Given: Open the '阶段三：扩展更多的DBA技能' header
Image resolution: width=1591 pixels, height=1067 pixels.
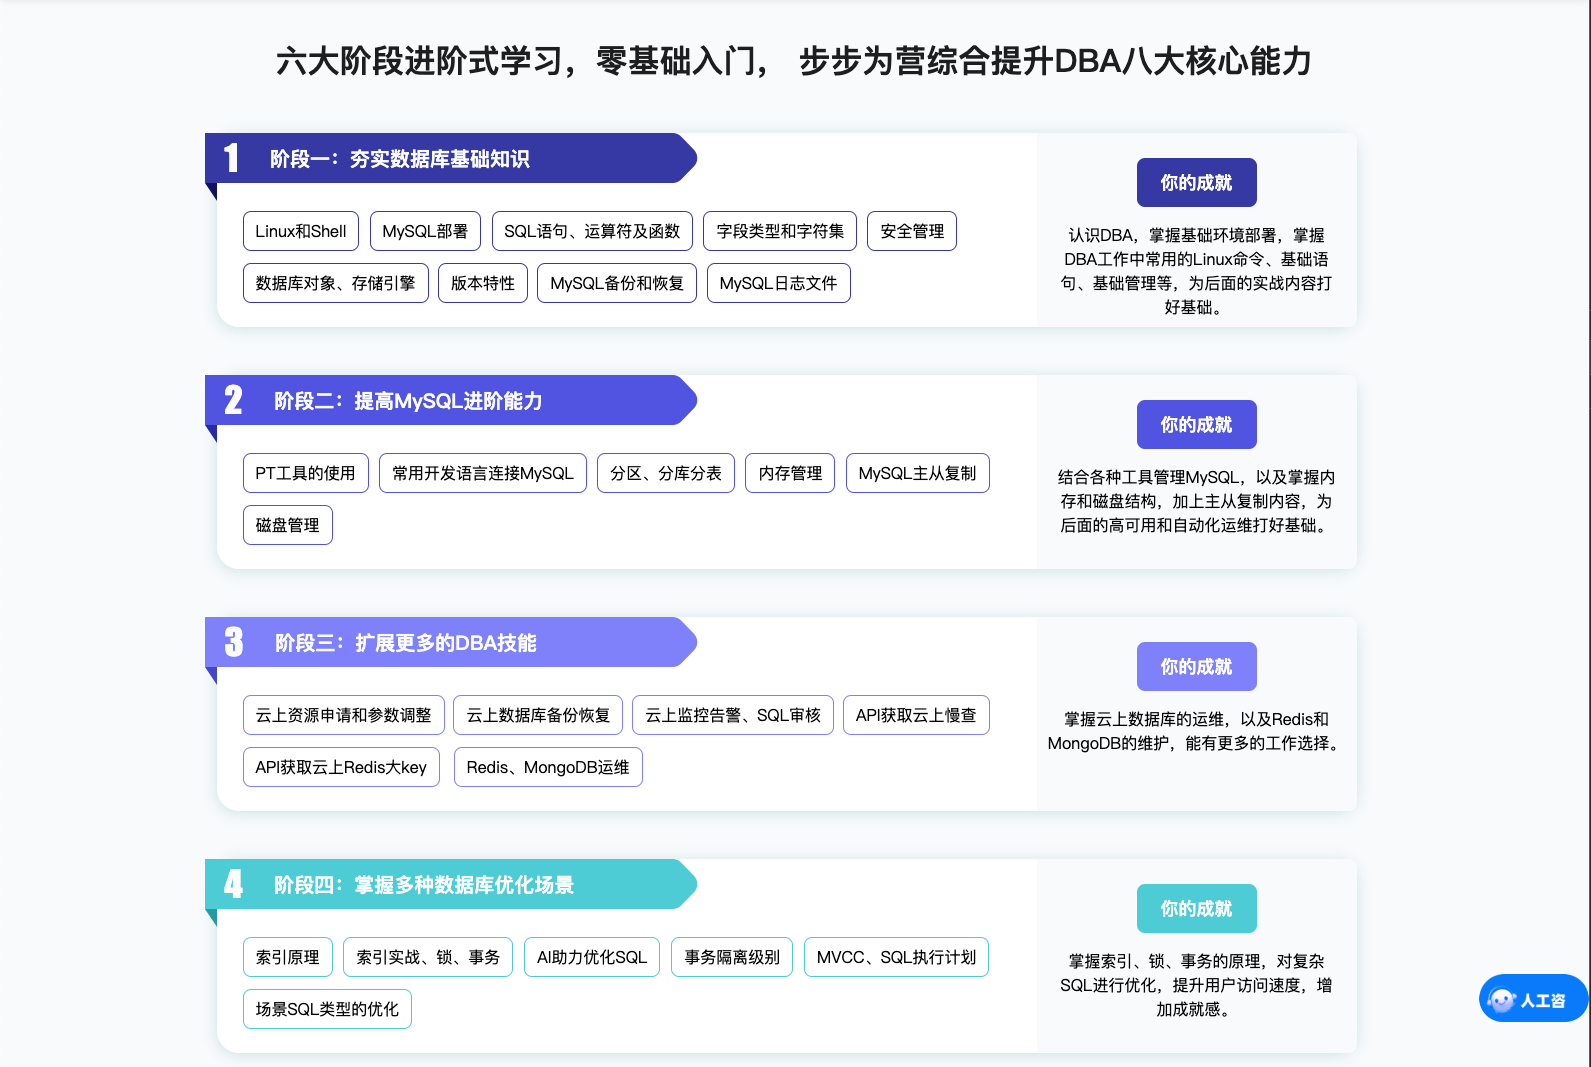Looking at the screenshot, I should click(x=405, y=643).
